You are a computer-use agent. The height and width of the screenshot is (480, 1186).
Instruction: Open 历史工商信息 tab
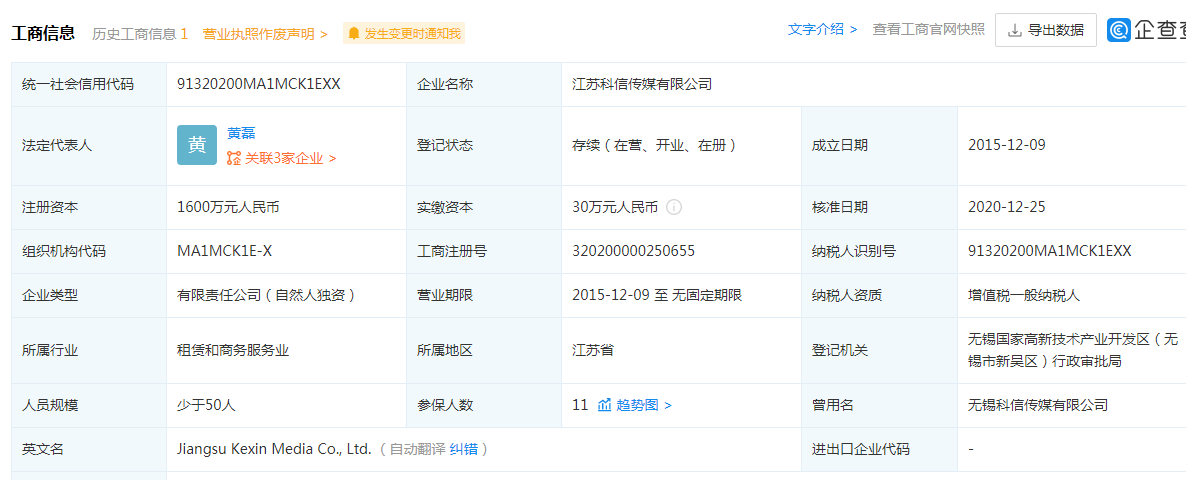(x=140, y=33)
